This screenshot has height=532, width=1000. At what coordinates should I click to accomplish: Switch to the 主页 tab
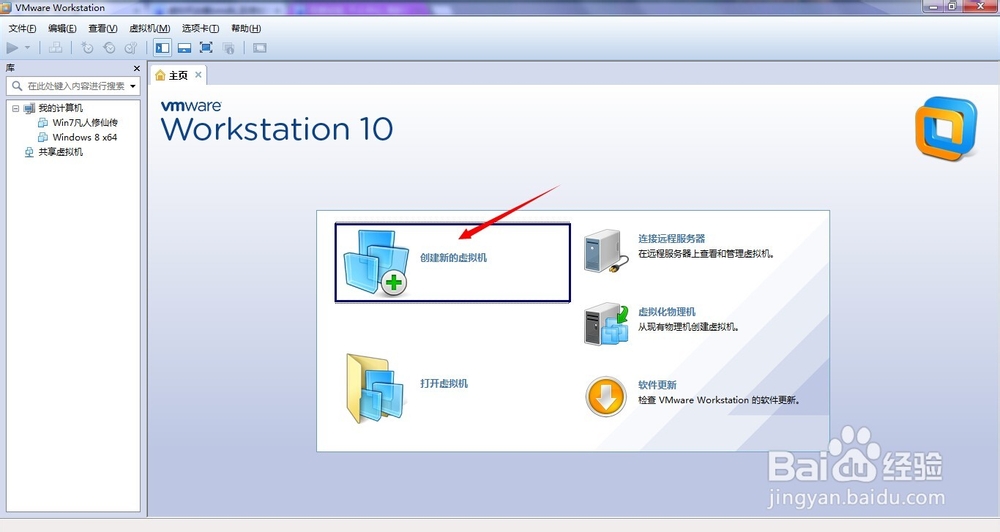tap(178, 75)
